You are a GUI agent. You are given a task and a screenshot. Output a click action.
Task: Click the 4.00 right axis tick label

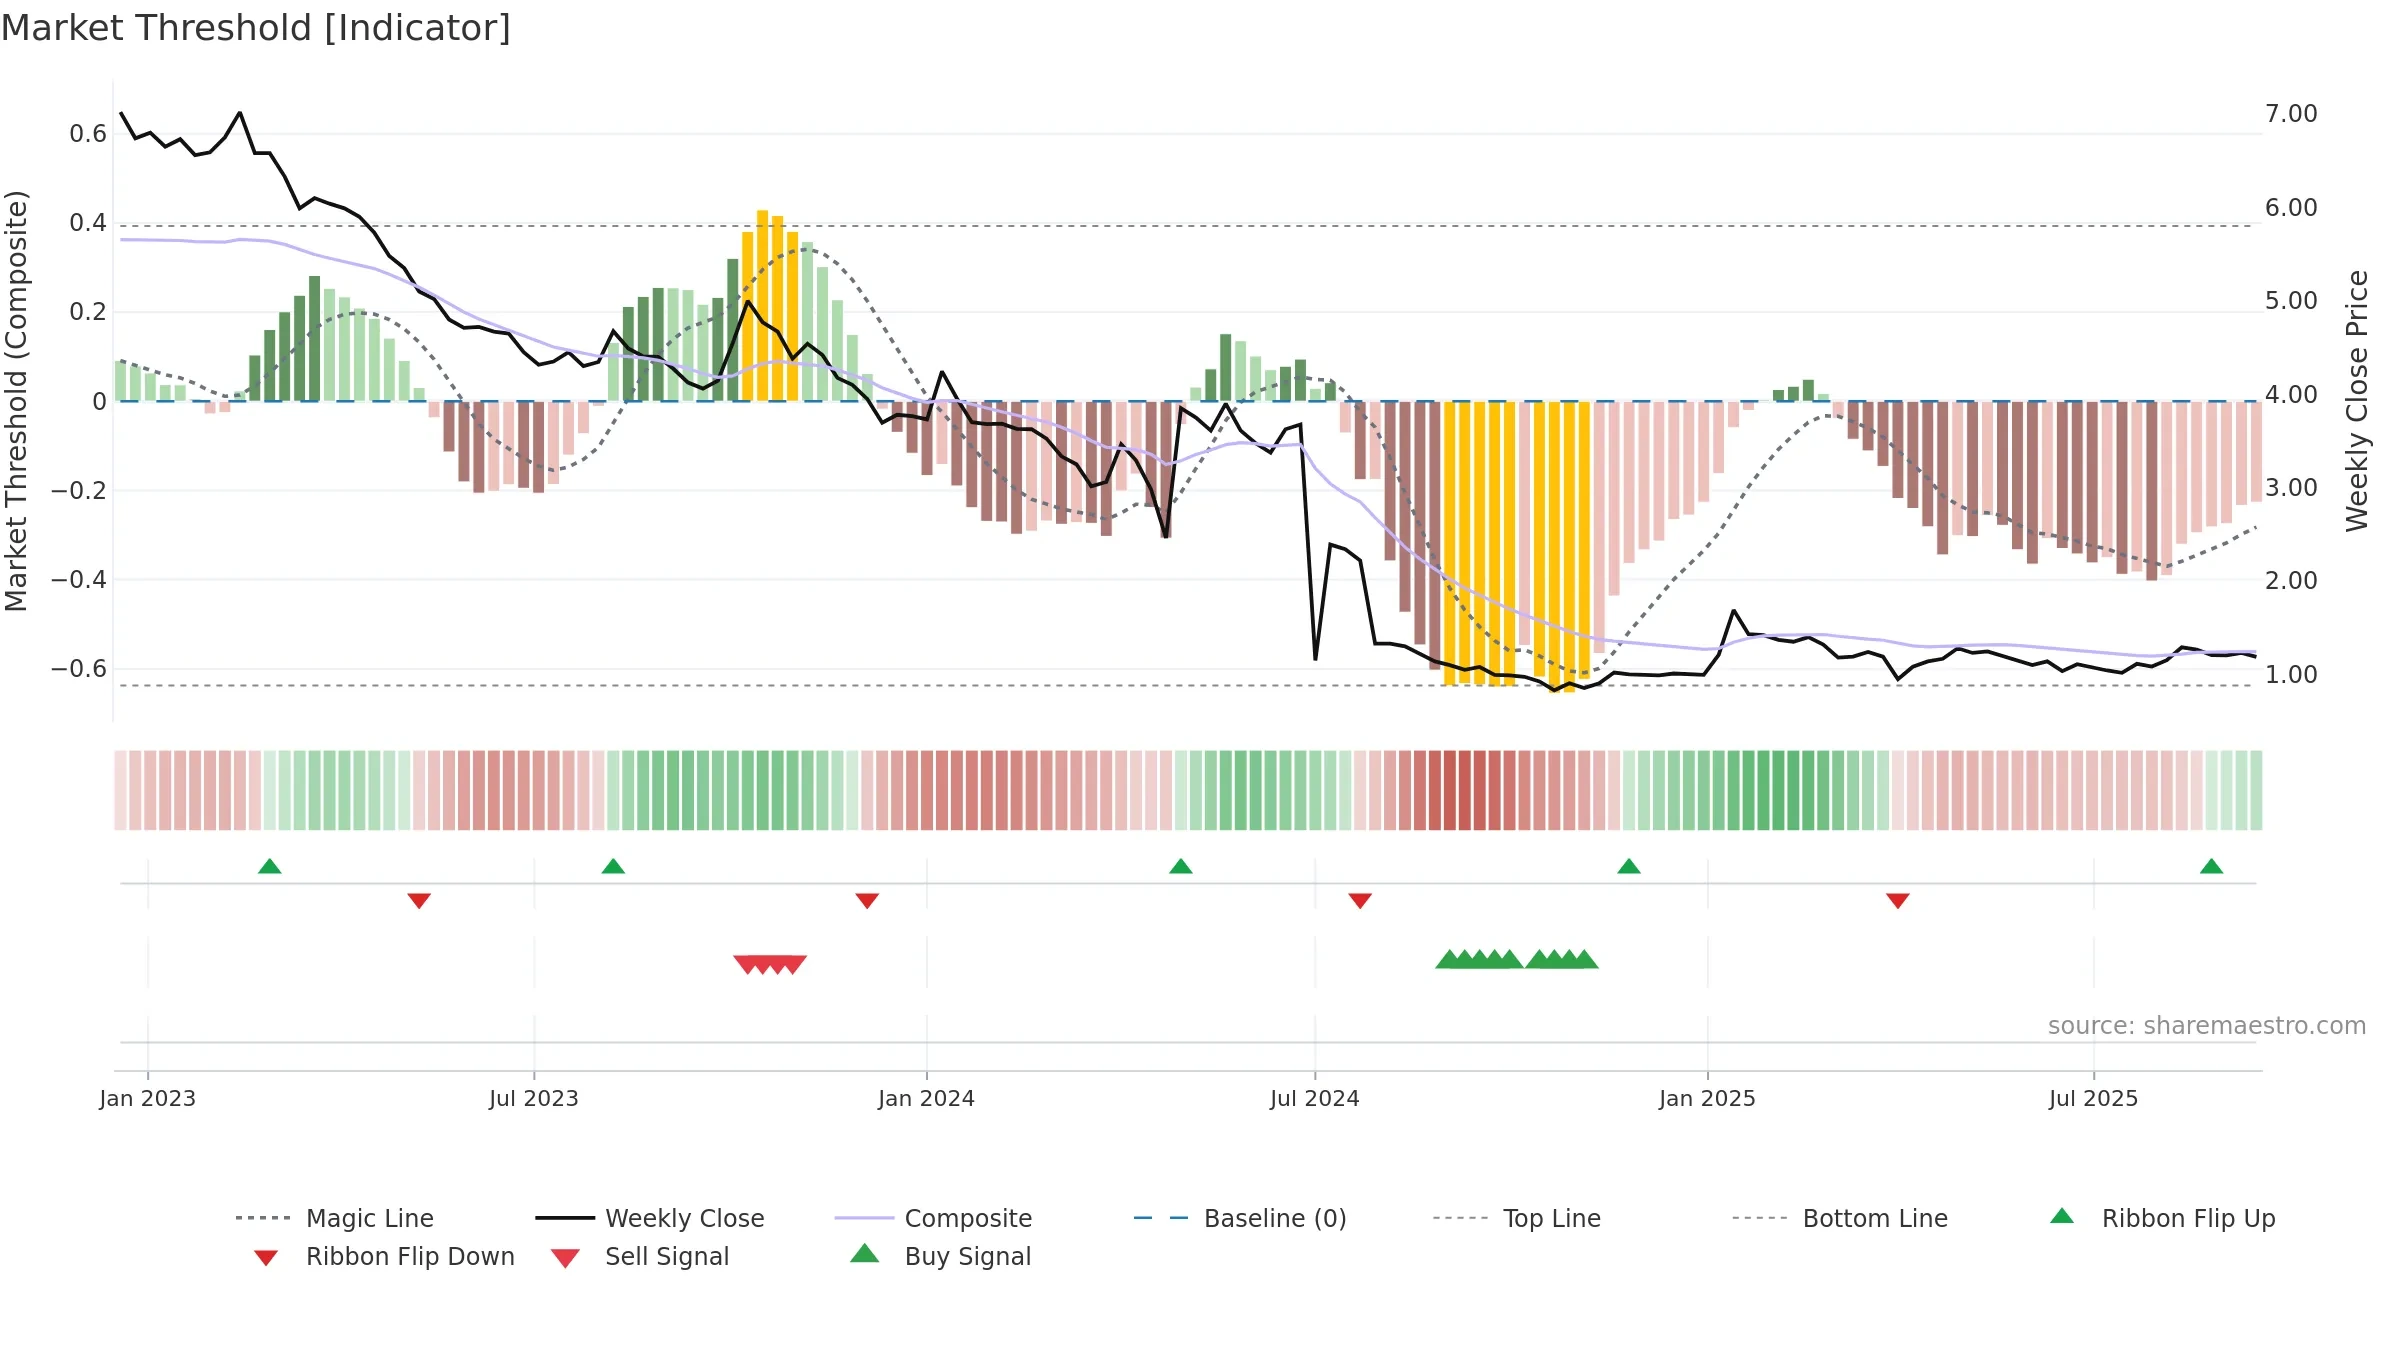[x=2291, y=395]
